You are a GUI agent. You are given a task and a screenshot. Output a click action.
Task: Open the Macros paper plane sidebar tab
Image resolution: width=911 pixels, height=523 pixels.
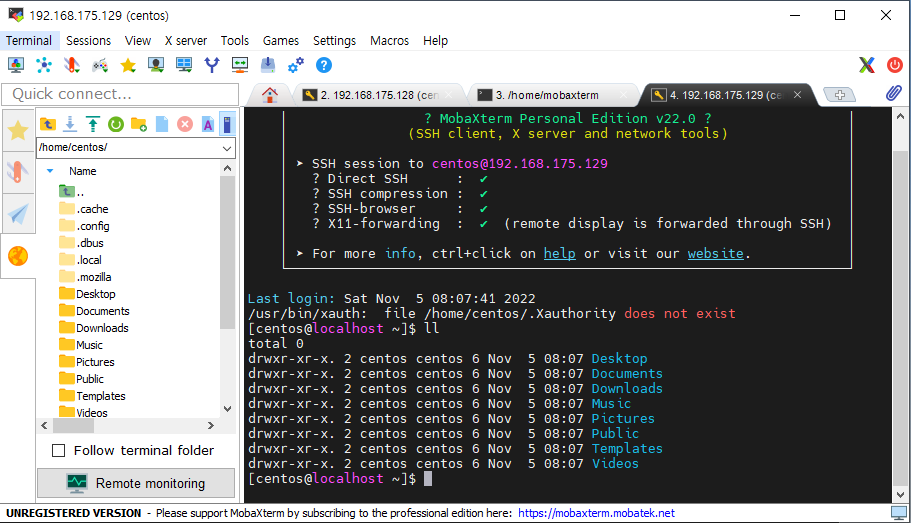18,214
